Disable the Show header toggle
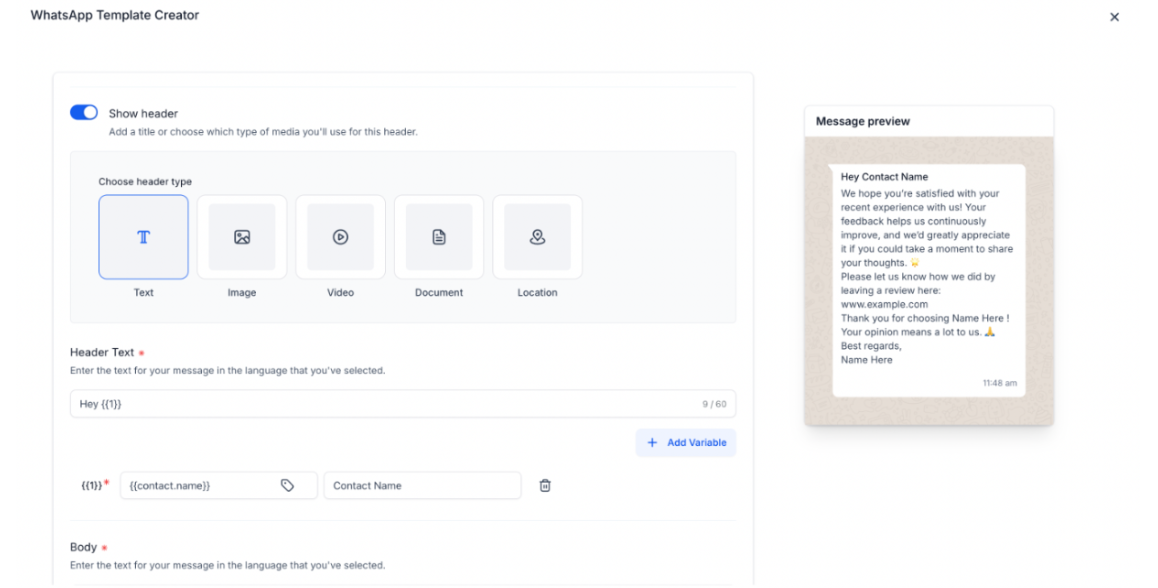 coord(84,113)
